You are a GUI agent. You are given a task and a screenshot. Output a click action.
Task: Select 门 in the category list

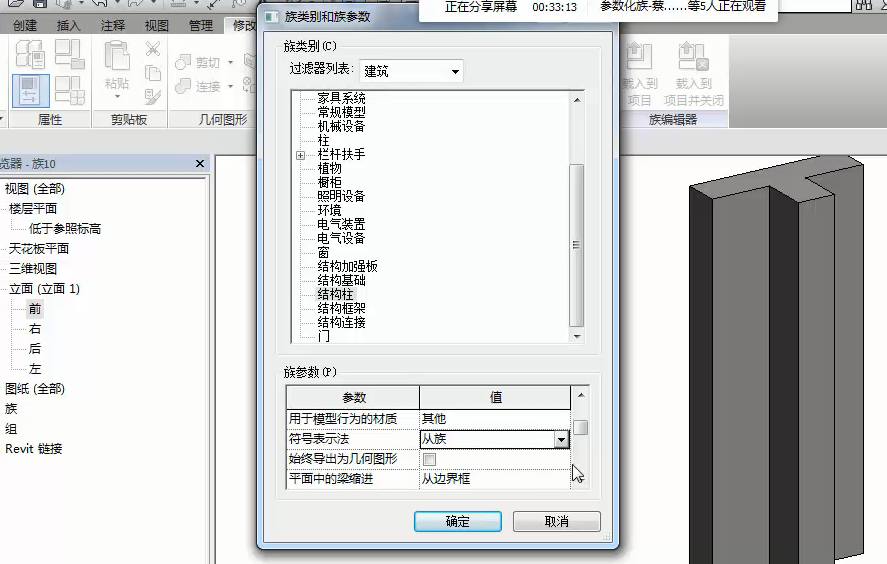point(323,337)
